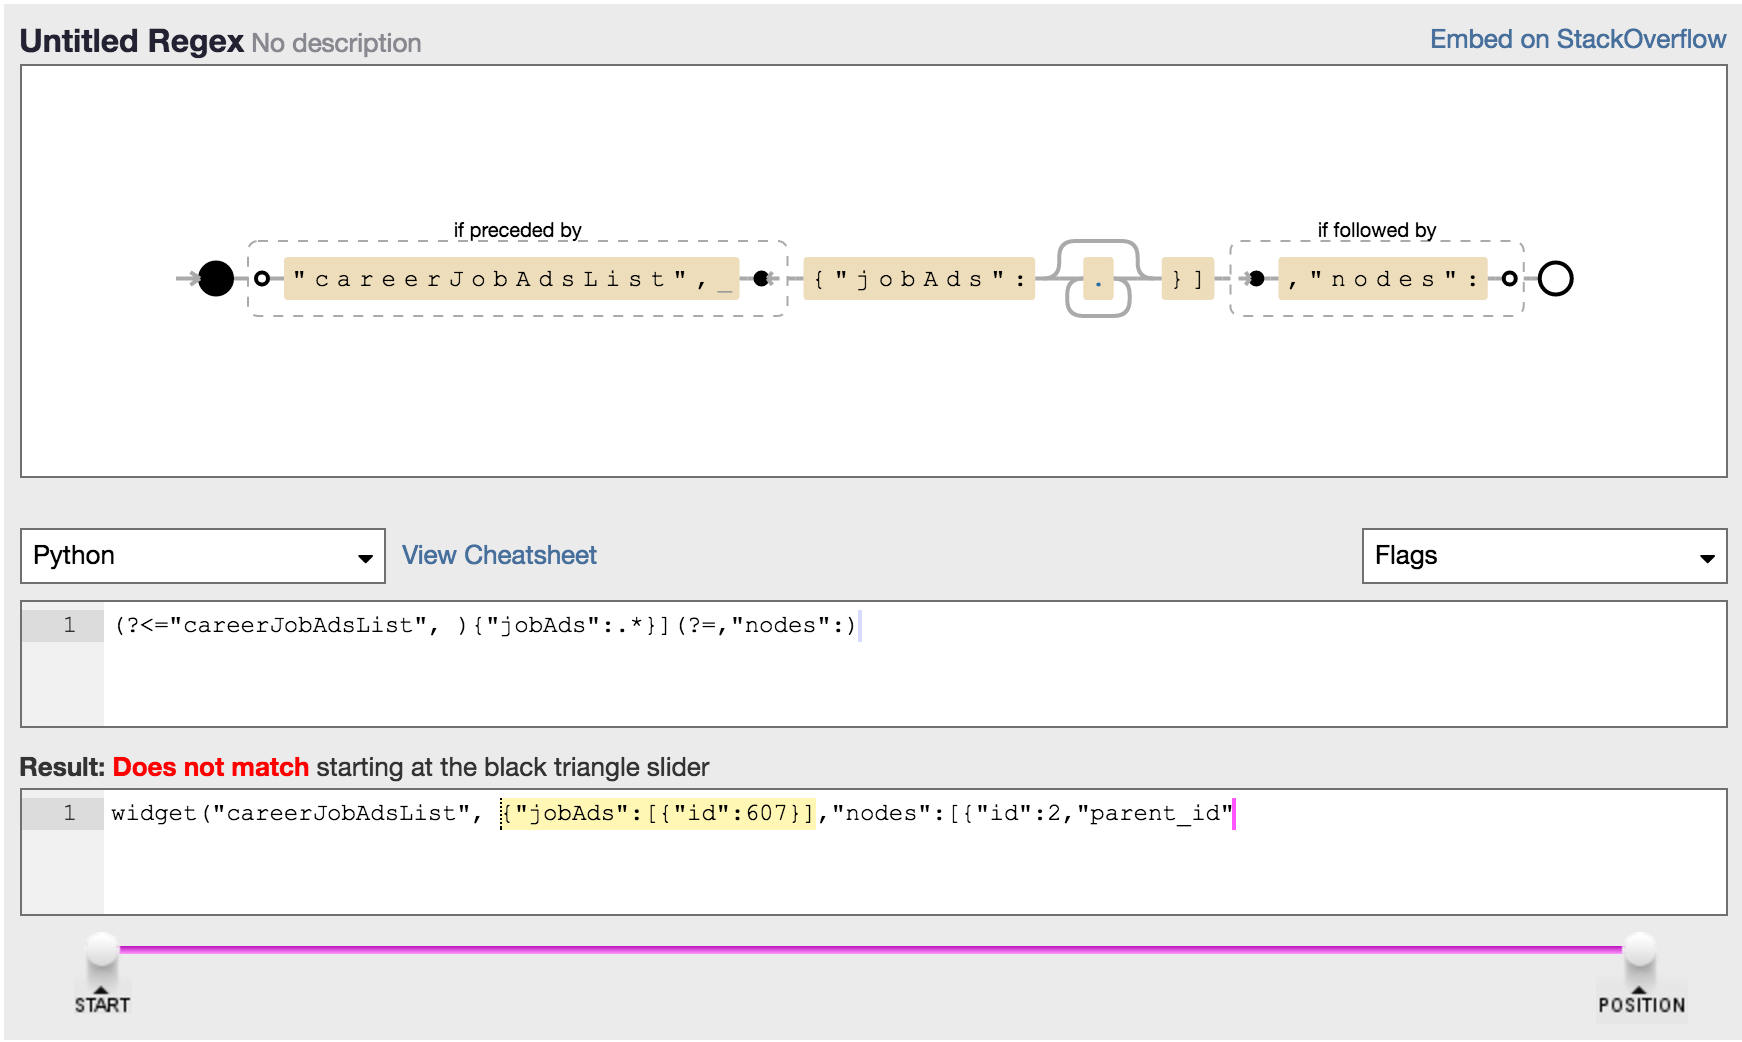This screenshot has height=1042, width=1742.
Task: Select the {"jobAds": literal node
Action: [919, 279]
